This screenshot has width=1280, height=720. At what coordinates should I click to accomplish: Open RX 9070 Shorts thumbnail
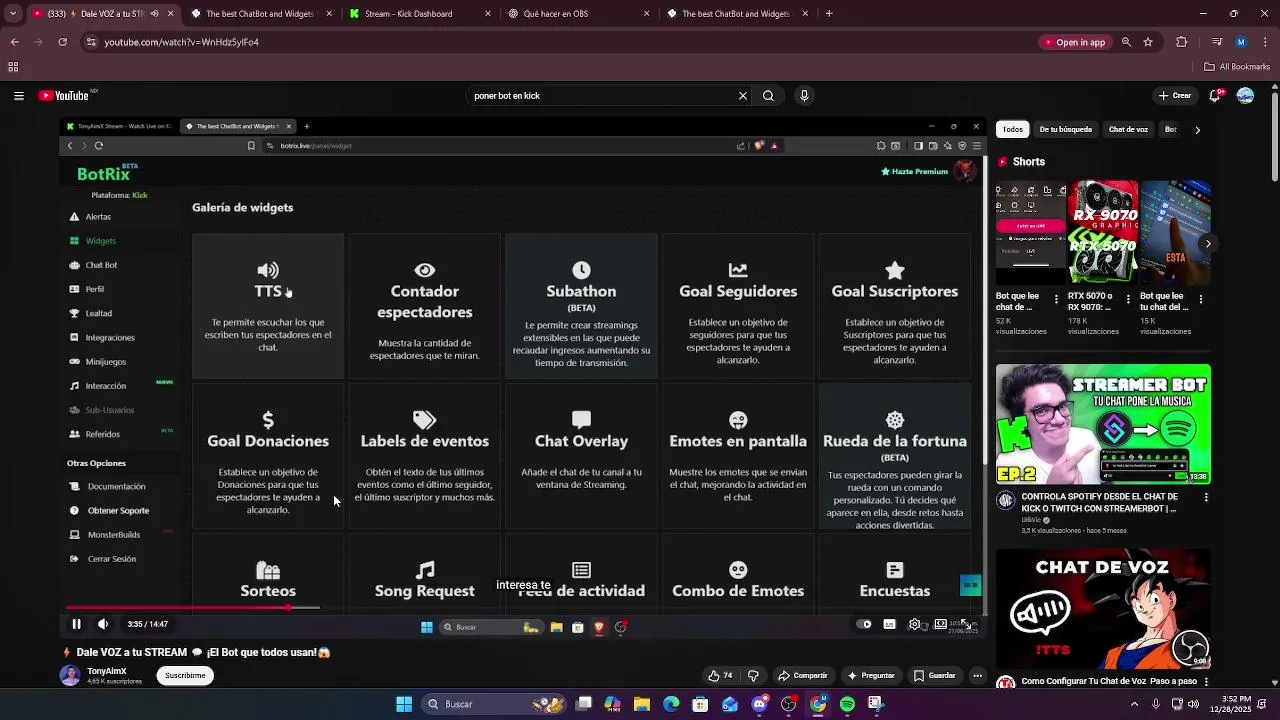(x=1103, y=232)
